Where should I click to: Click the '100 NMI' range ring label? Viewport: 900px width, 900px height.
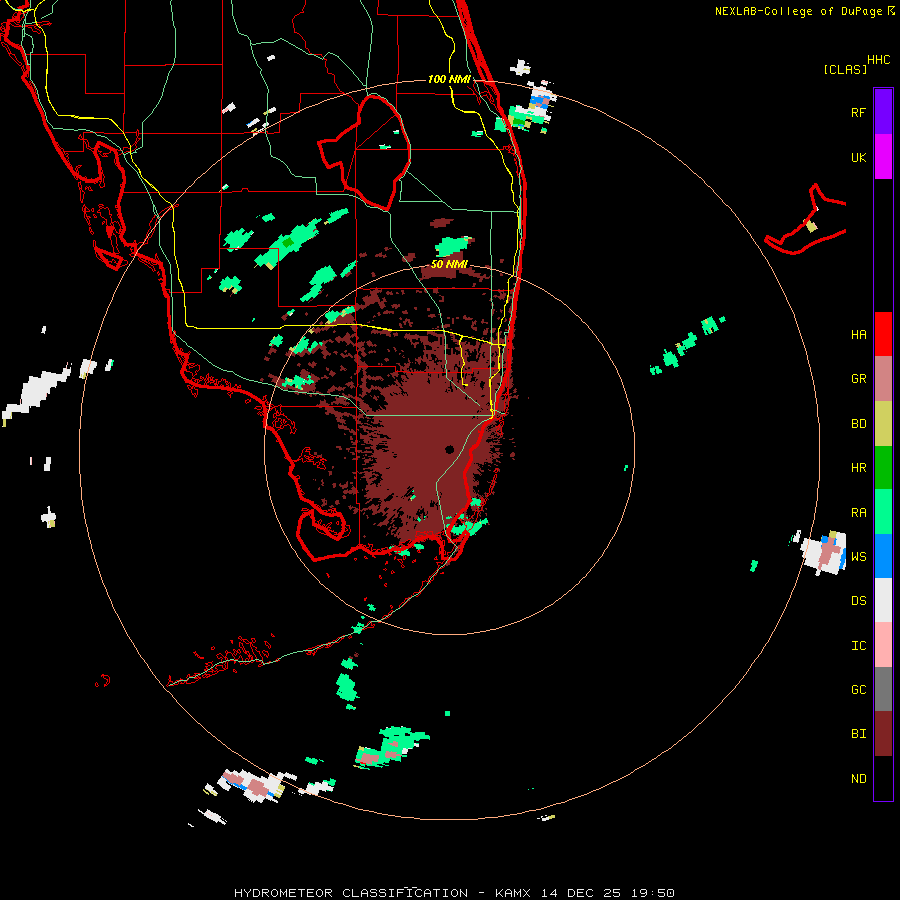449,79
